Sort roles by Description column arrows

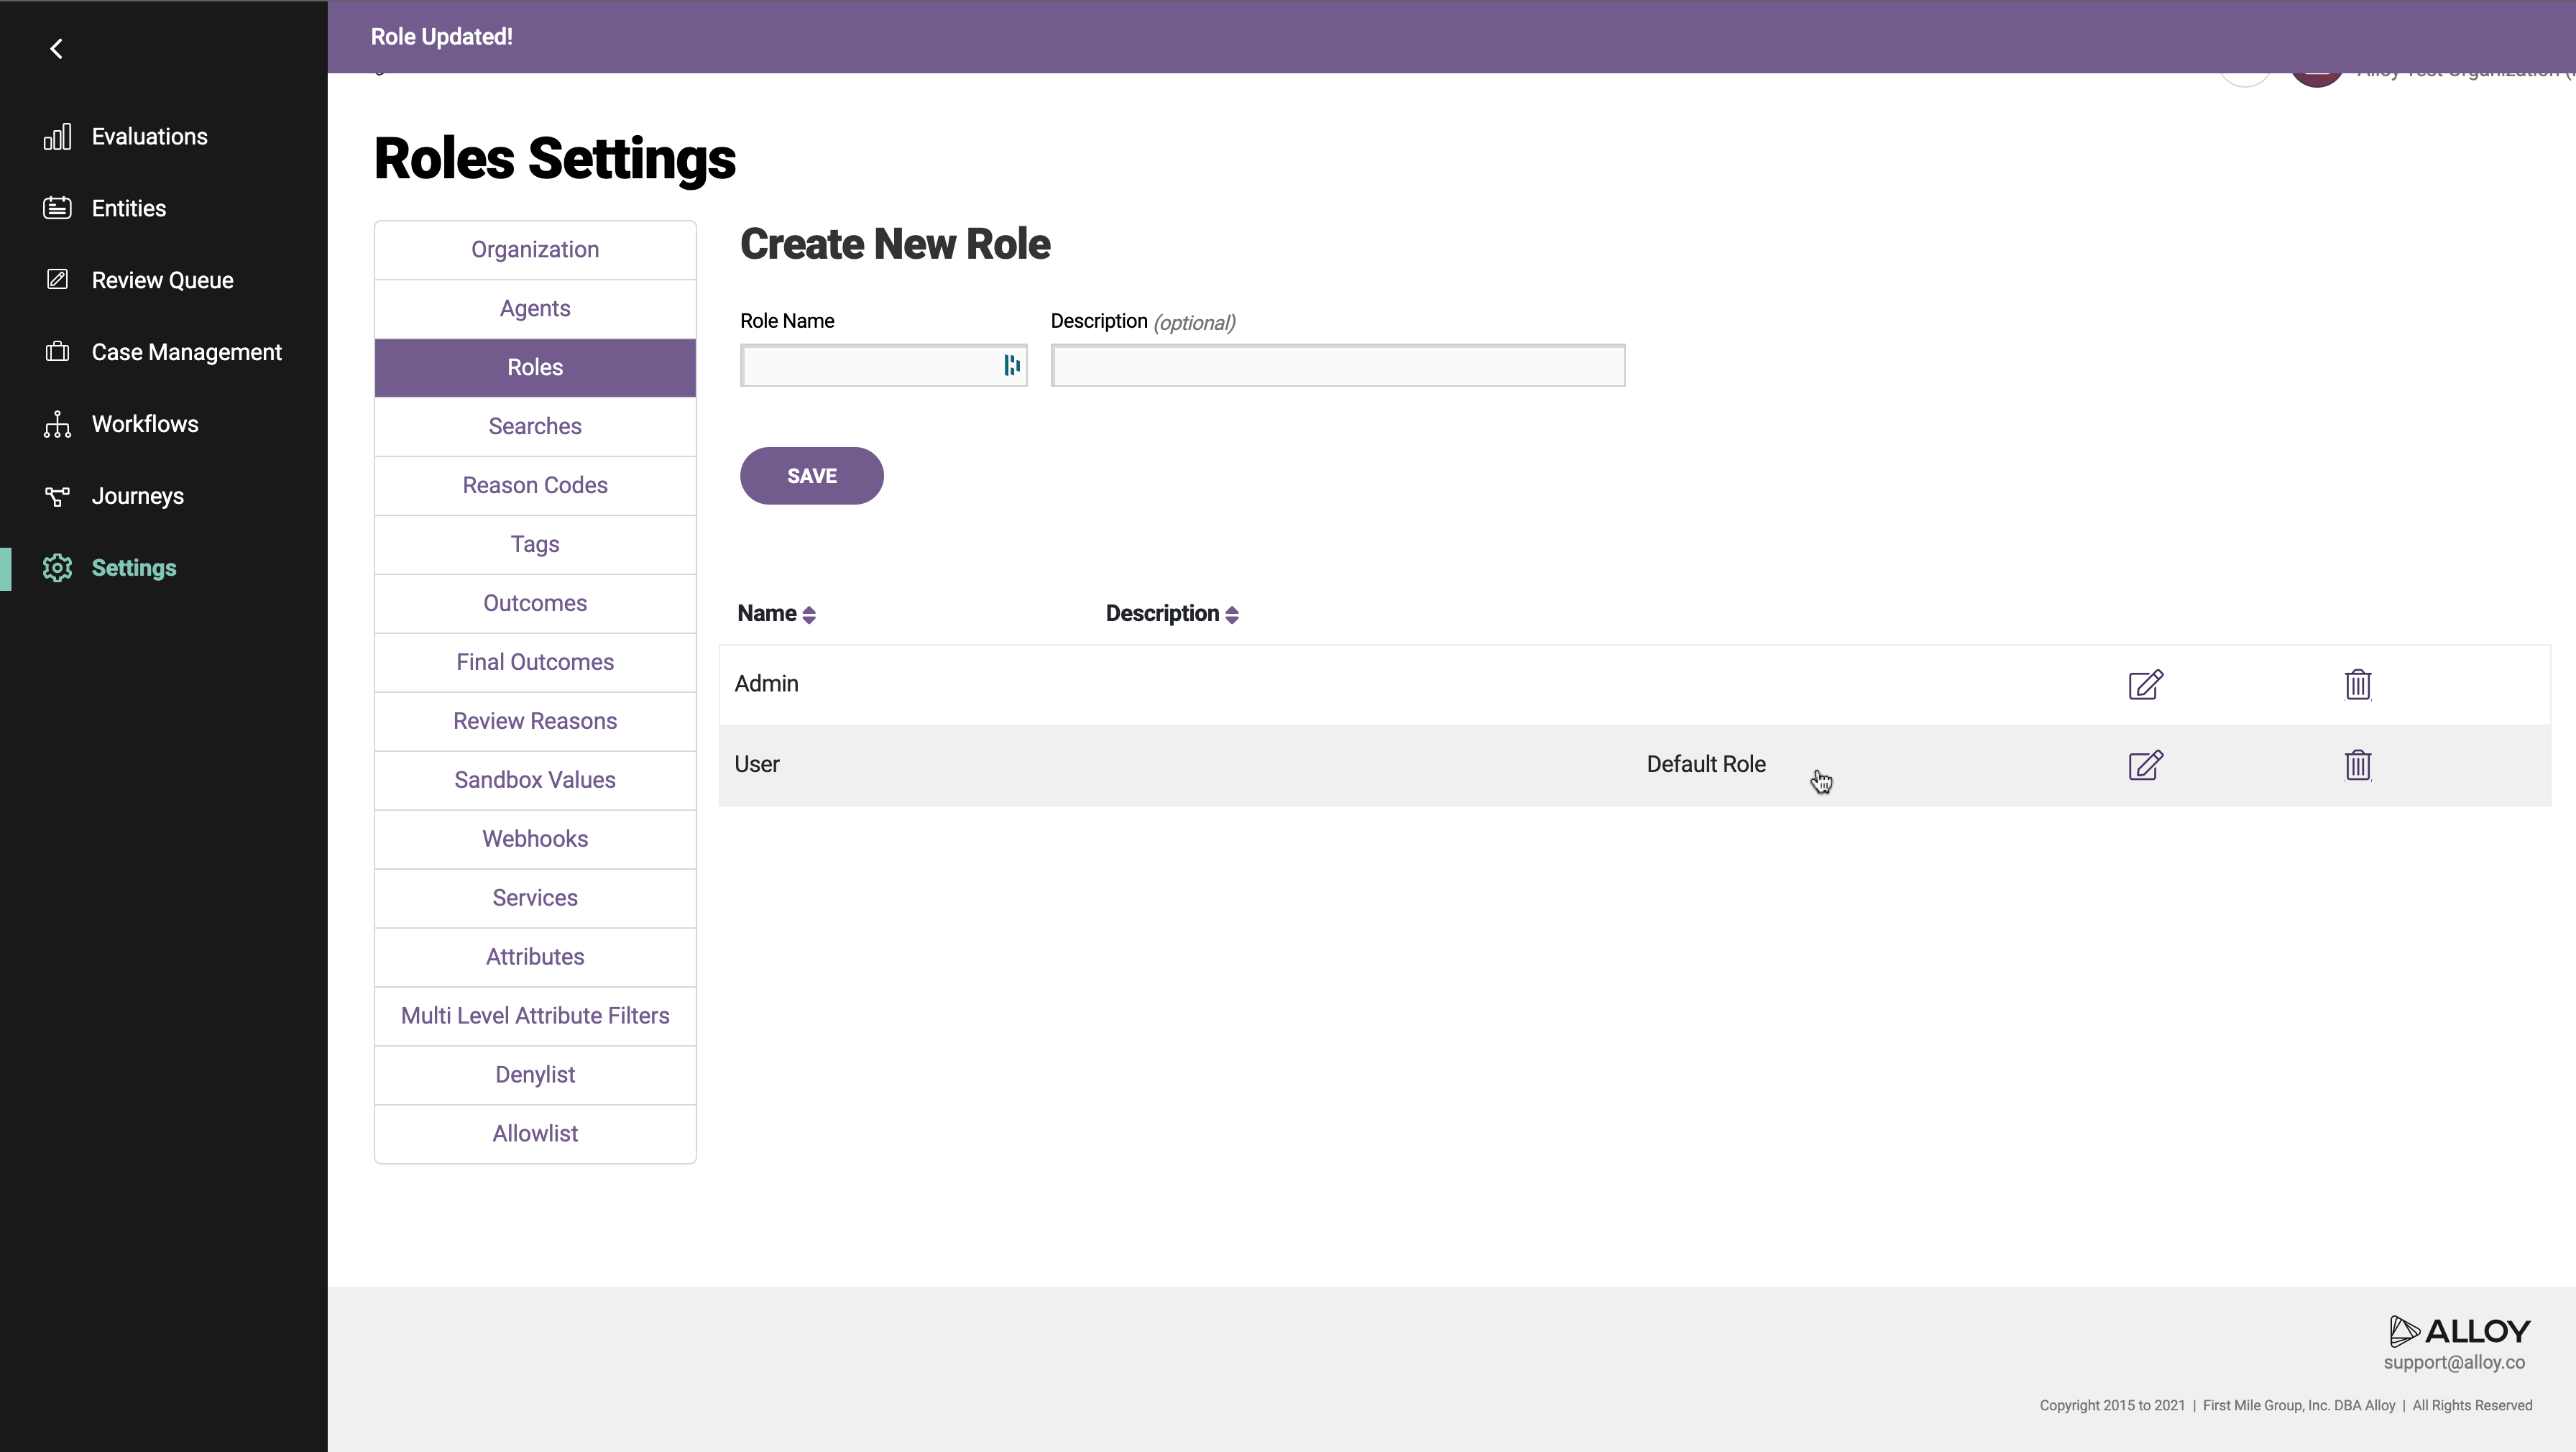click(x=1231, y=615)
